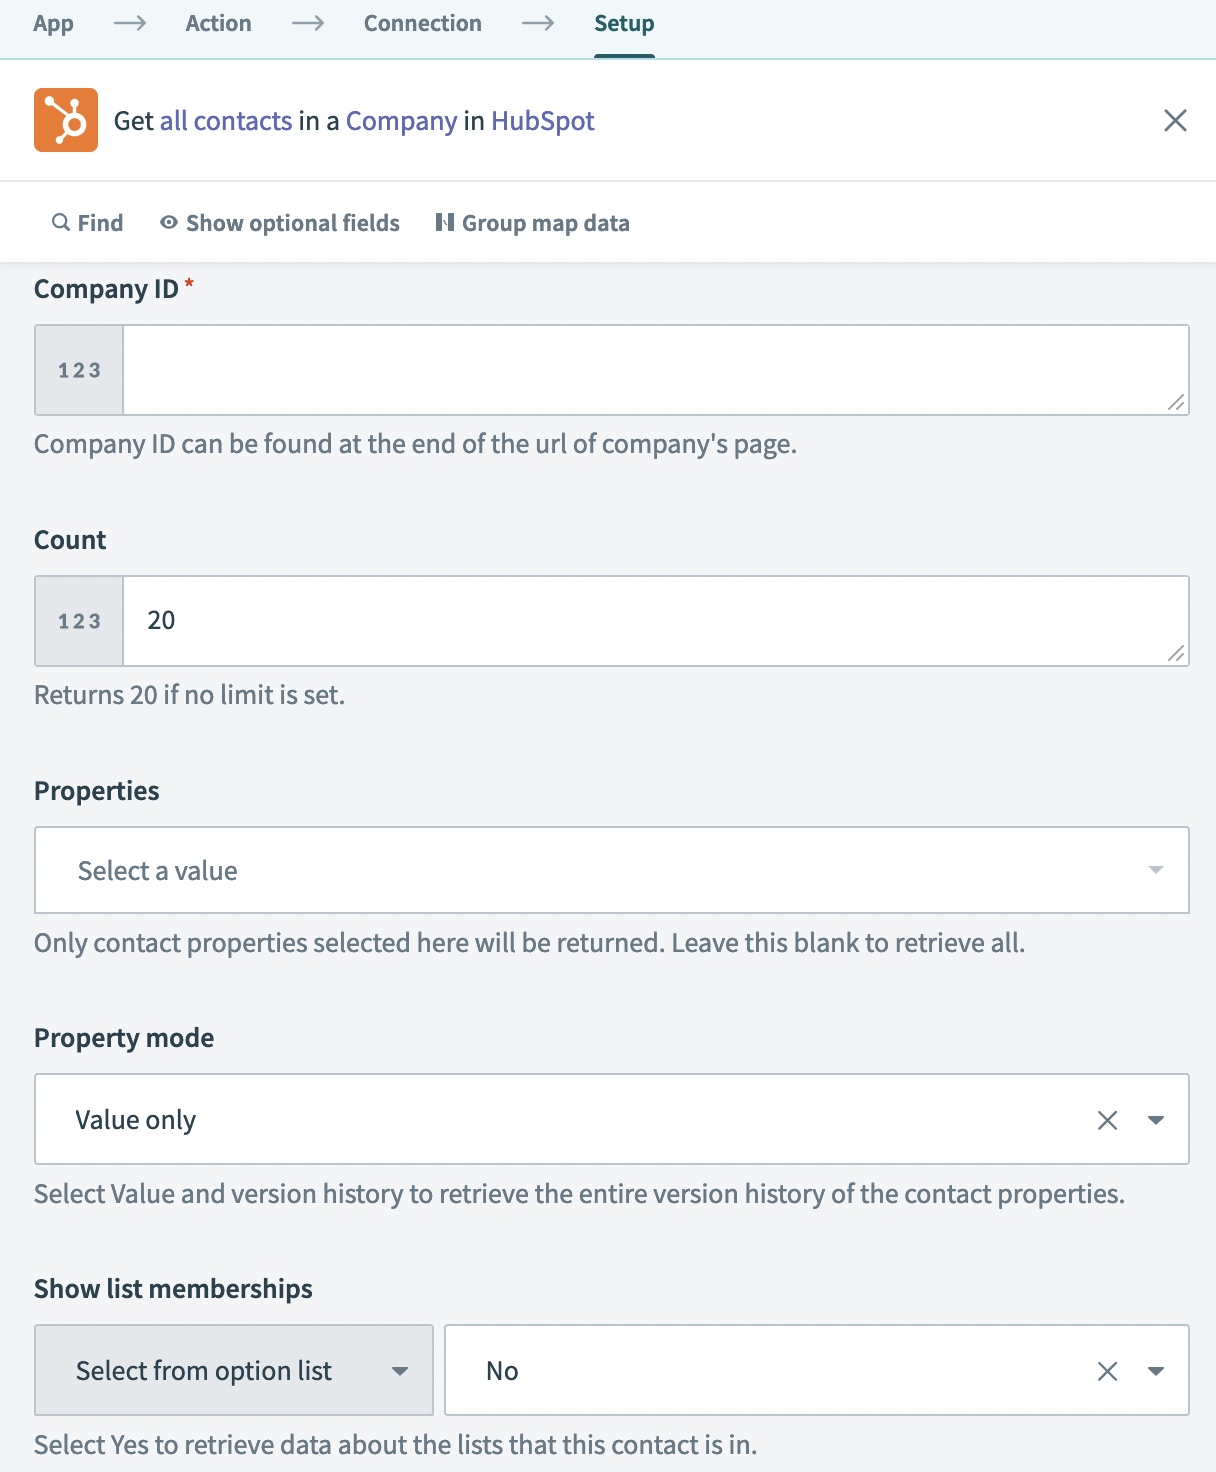This screenshot has width=1216, height=1472.
Task: Click the all contacts link
Action: click(x=225, y=120)
